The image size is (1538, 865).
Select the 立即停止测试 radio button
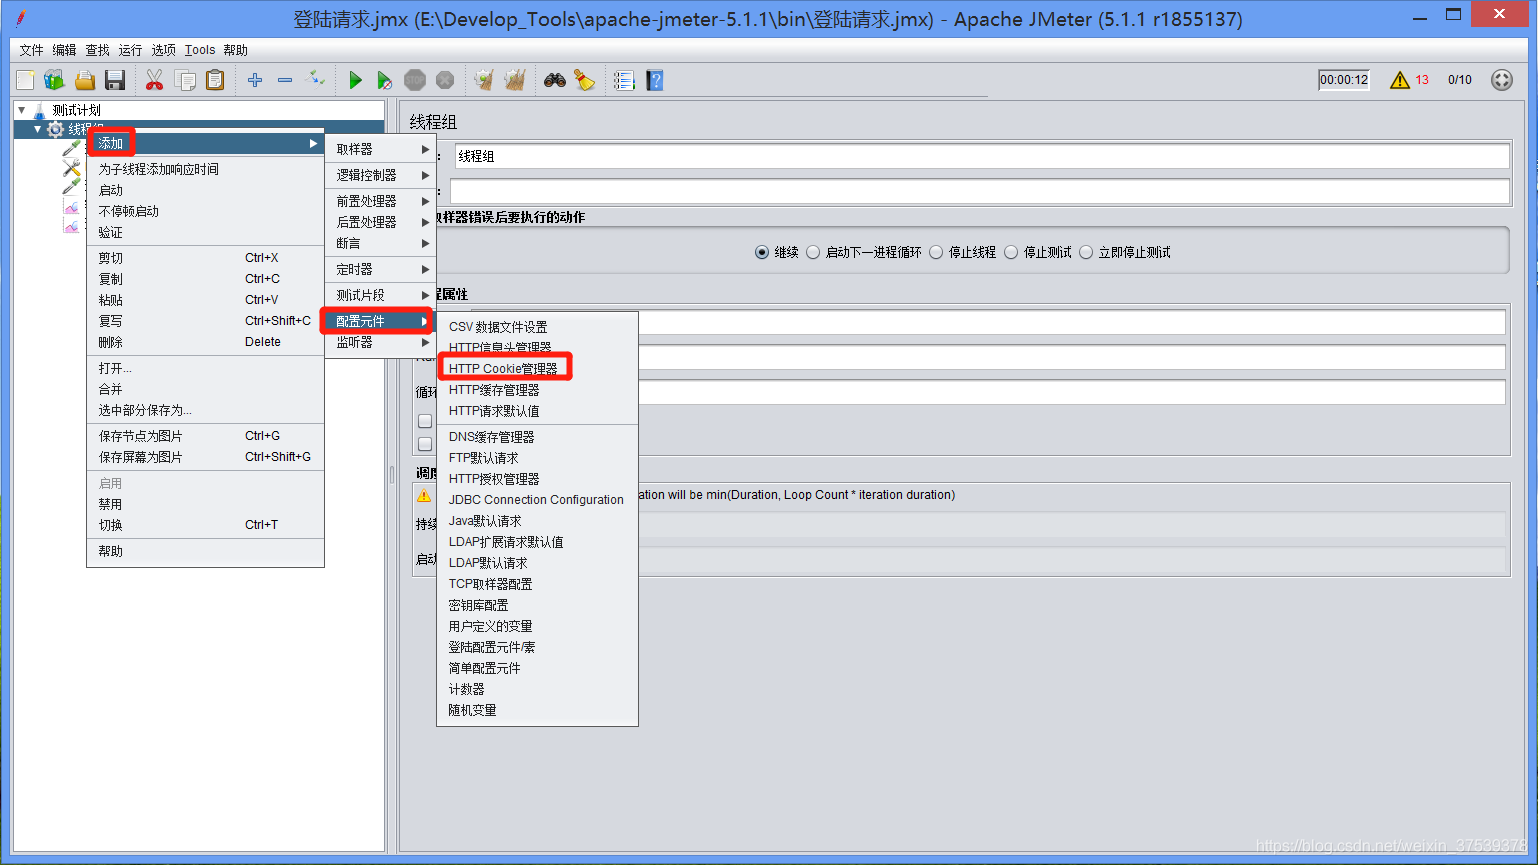[x=1086, y=252]
